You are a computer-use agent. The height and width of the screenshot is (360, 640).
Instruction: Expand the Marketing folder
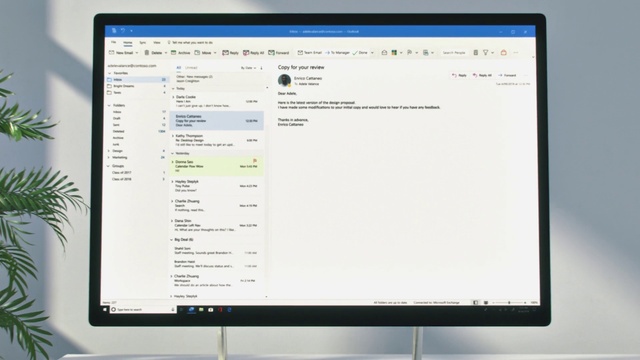tap(109, 158)
